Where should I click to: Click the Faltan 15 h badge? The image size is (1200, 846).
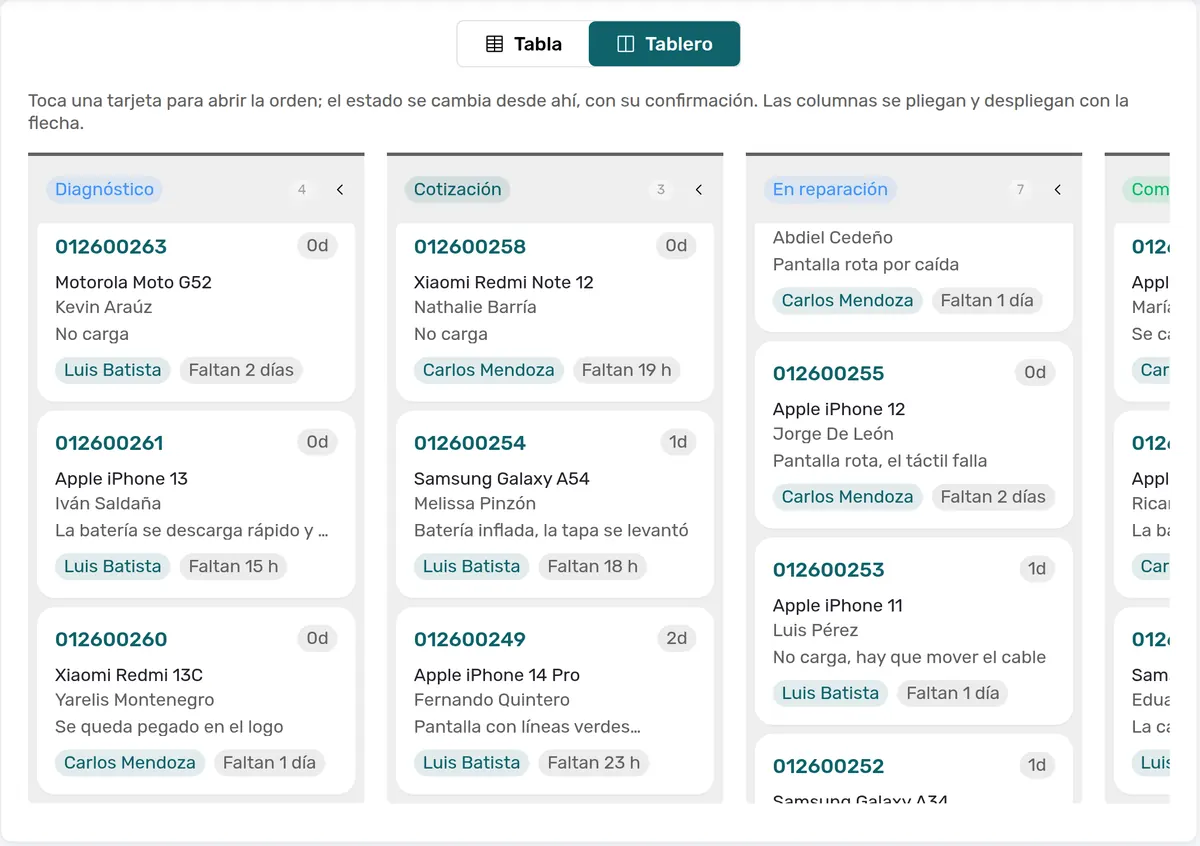pos(234,566)
